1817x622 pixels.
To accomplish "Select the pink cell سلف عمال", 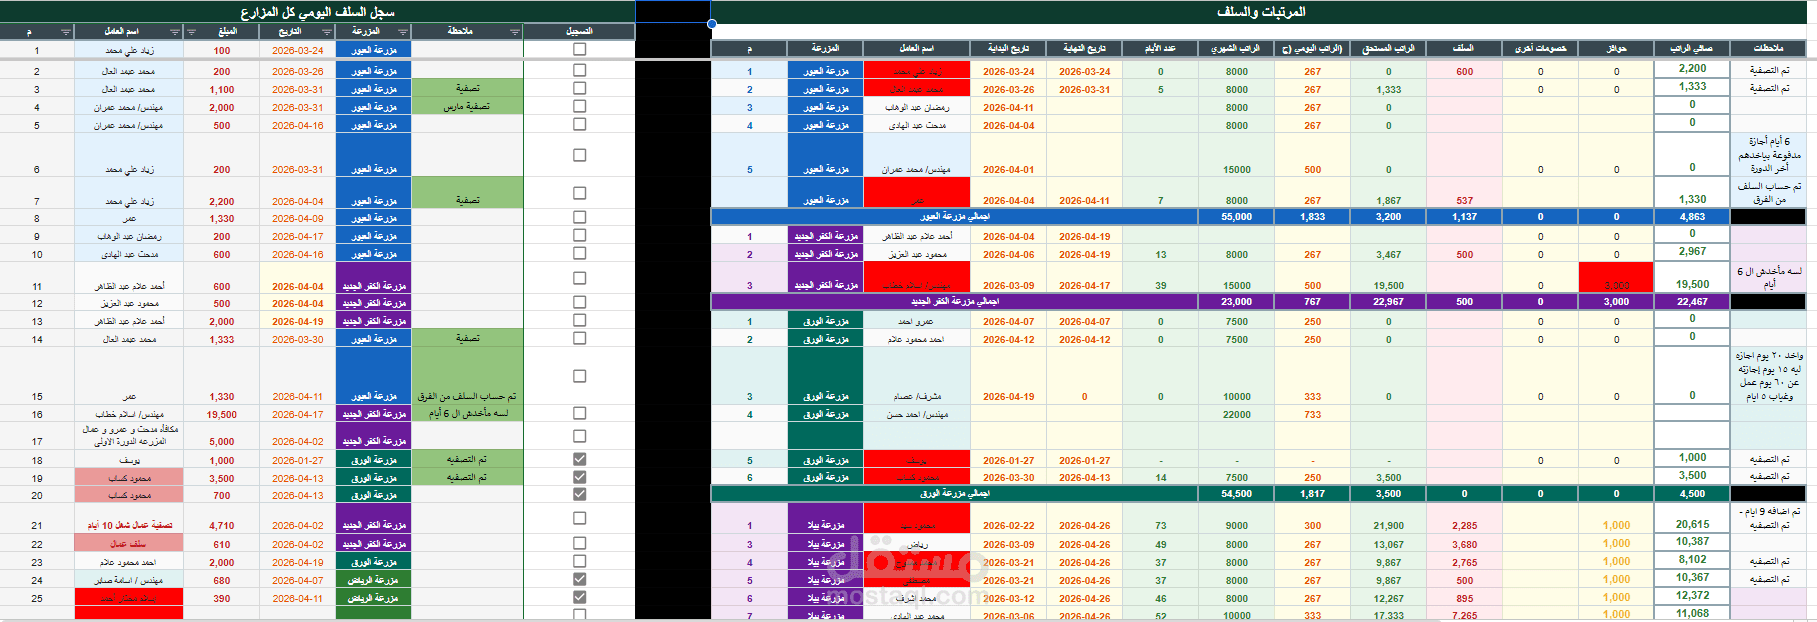I will click(129, 544).
